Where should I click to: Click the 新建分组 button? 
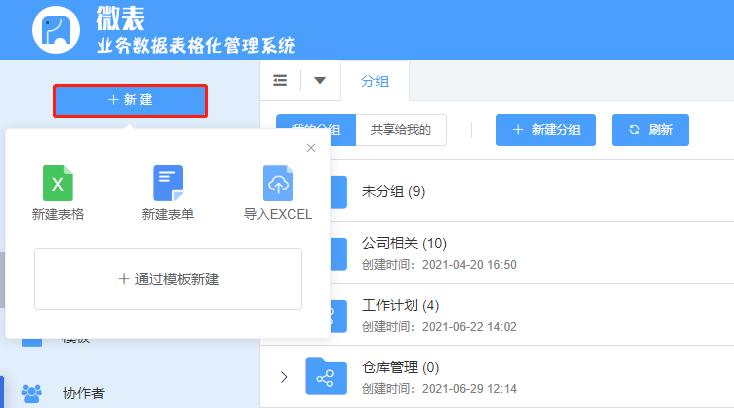pyautogui.click(x=546, y=130)
